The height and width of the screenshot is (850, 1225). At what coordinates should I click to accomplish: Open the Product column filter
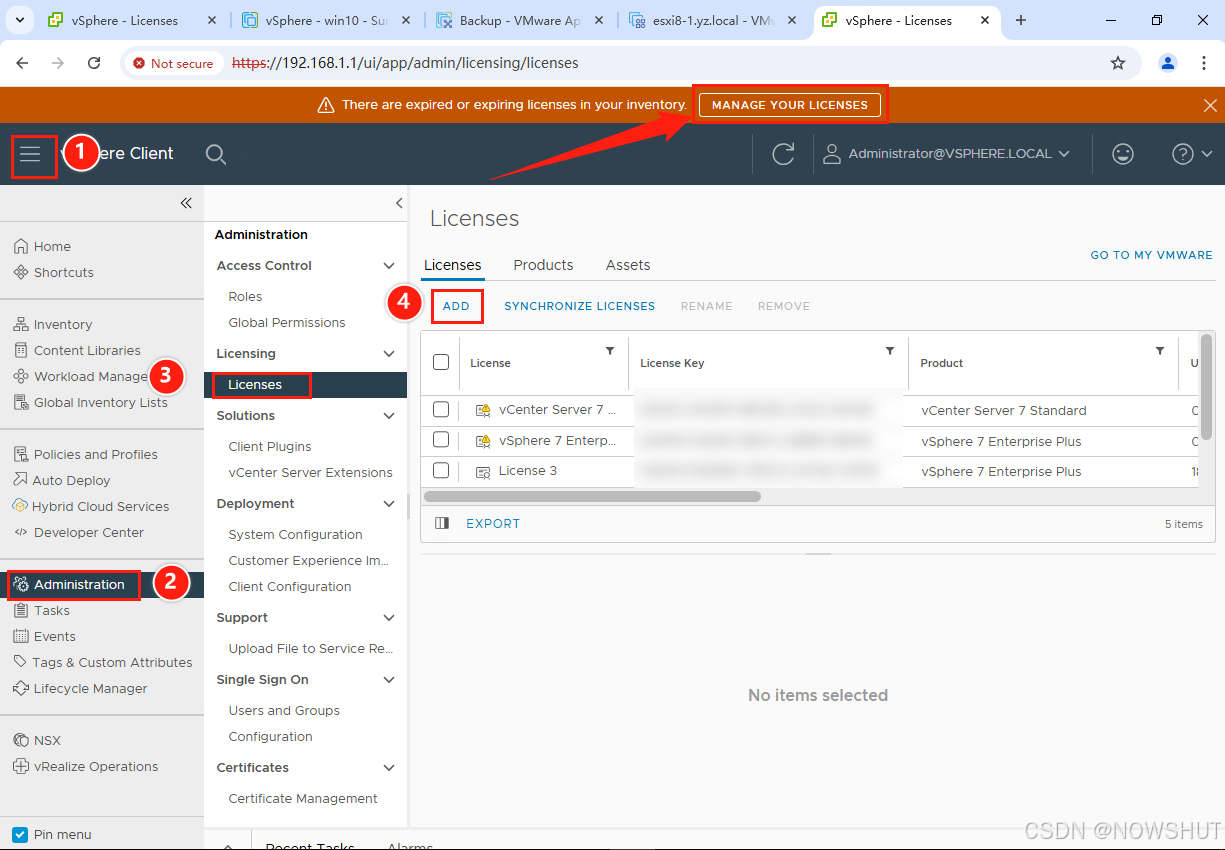tap(1160, 351)
